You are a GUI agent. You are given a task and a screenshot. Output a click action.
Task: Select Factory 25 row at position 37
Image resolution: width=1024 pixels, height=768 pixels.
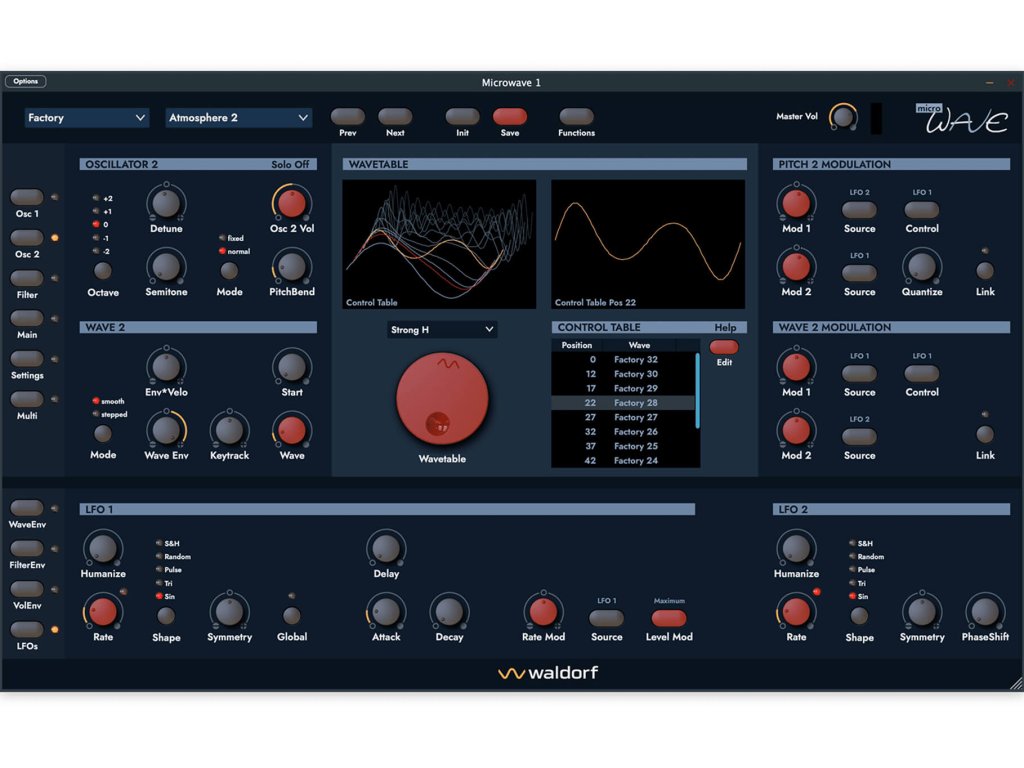pos(623,446)
